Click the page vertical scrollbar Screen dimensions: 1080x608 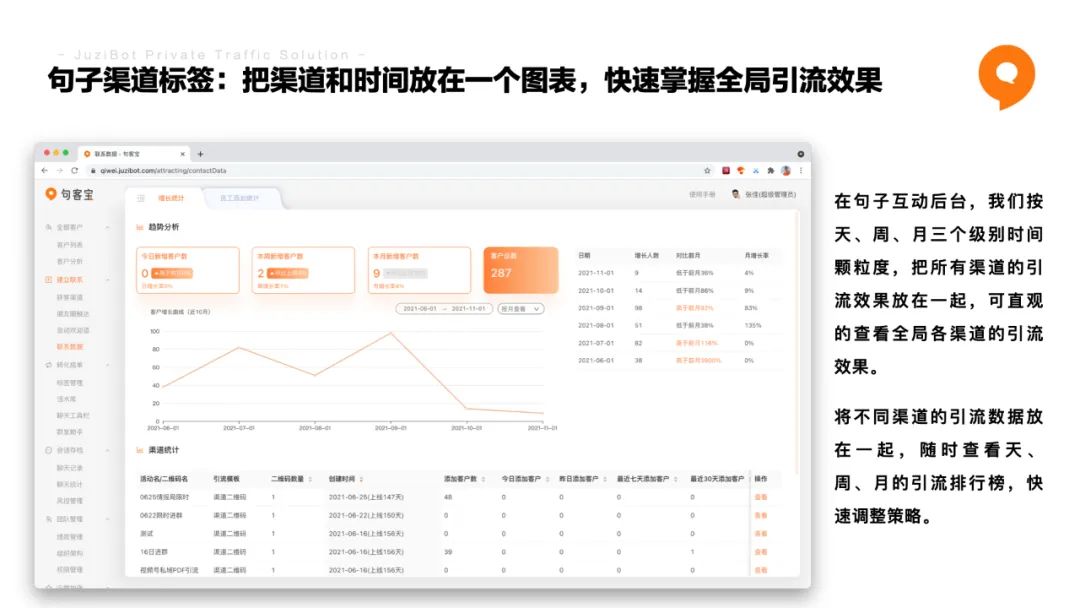798,343
